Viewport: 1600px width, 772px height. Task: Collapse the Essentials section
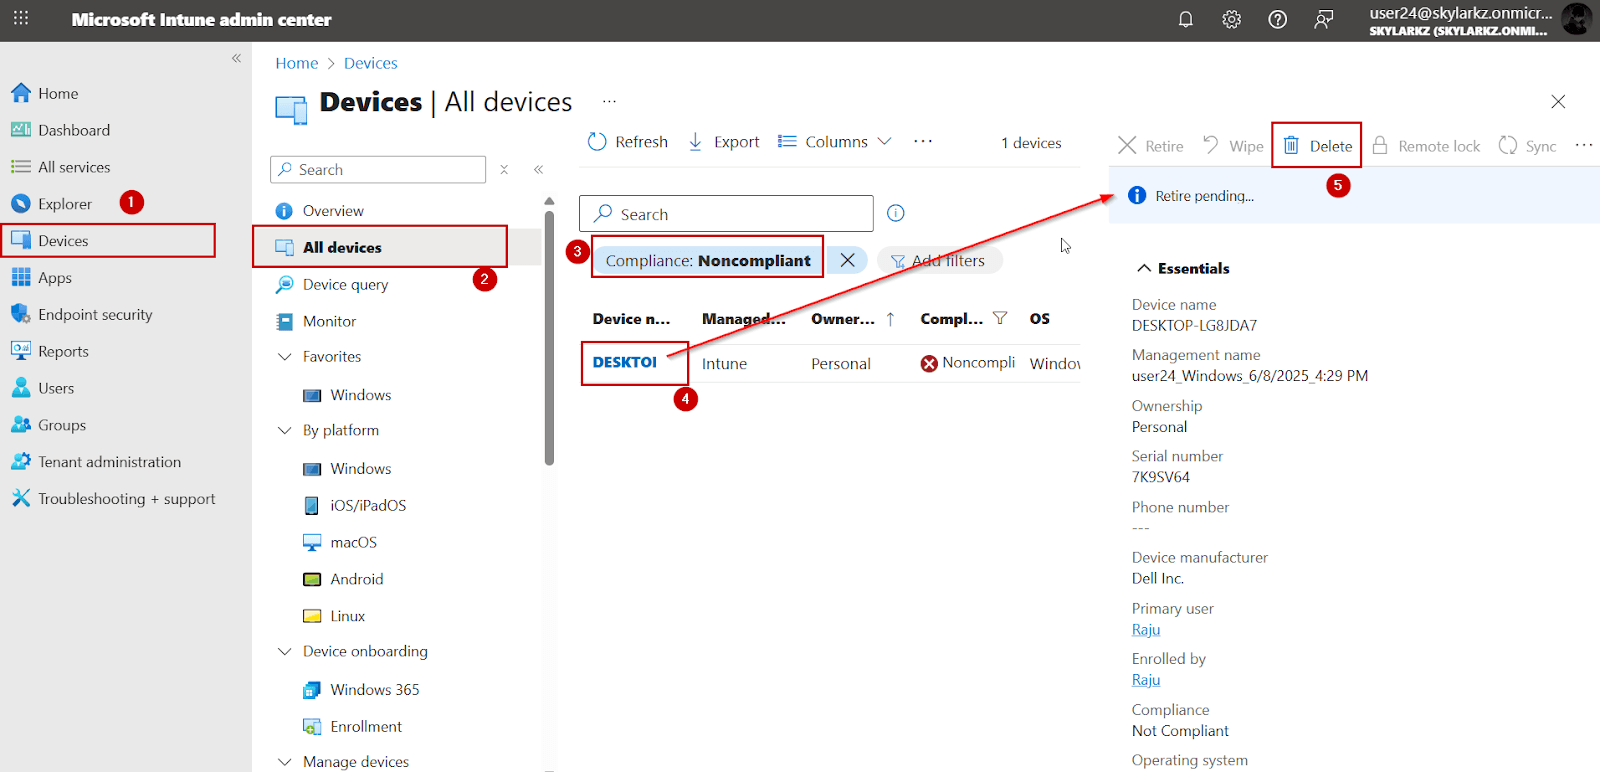point(1144,268)
